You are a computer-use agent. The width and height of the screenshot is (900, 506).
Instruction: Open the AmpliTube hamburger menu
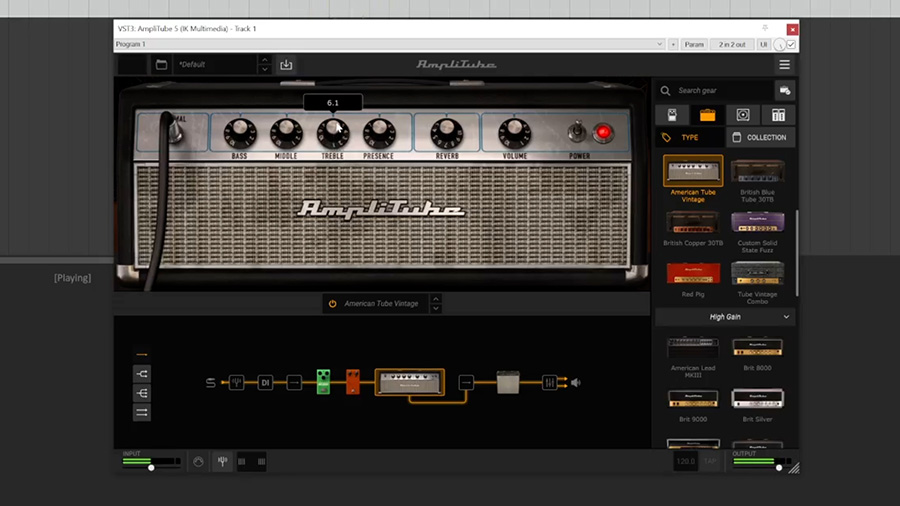click(784, 65)
